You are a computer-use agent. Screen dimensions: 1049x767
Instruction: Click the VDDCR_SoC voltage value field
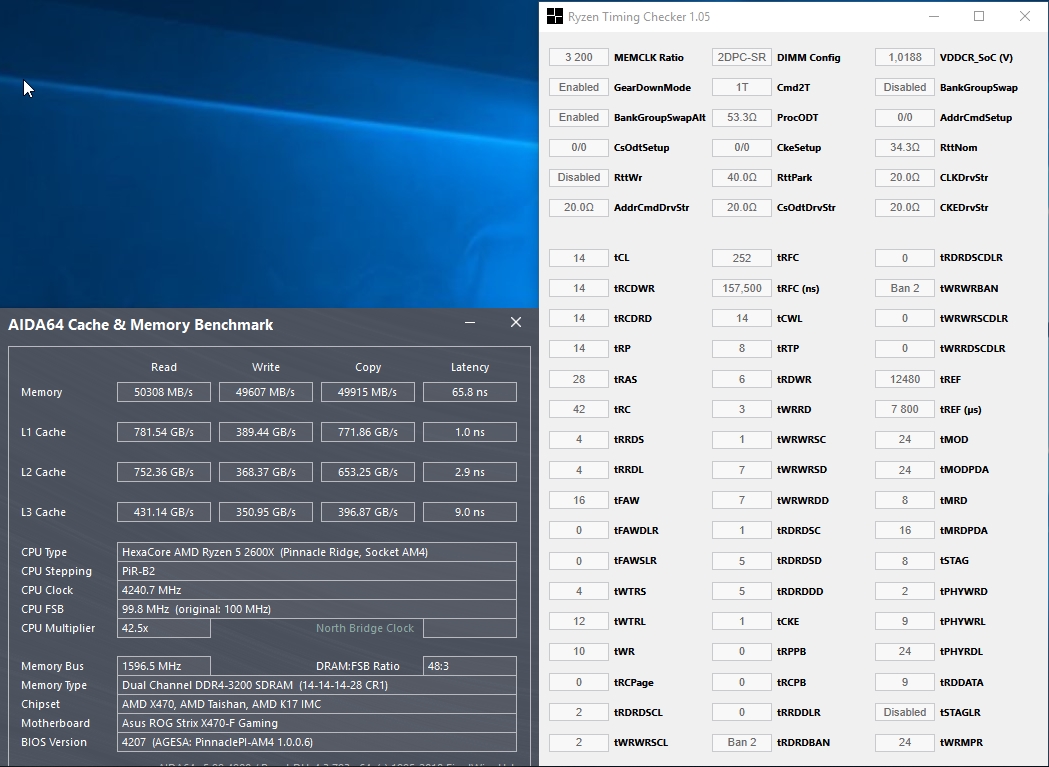904,58
